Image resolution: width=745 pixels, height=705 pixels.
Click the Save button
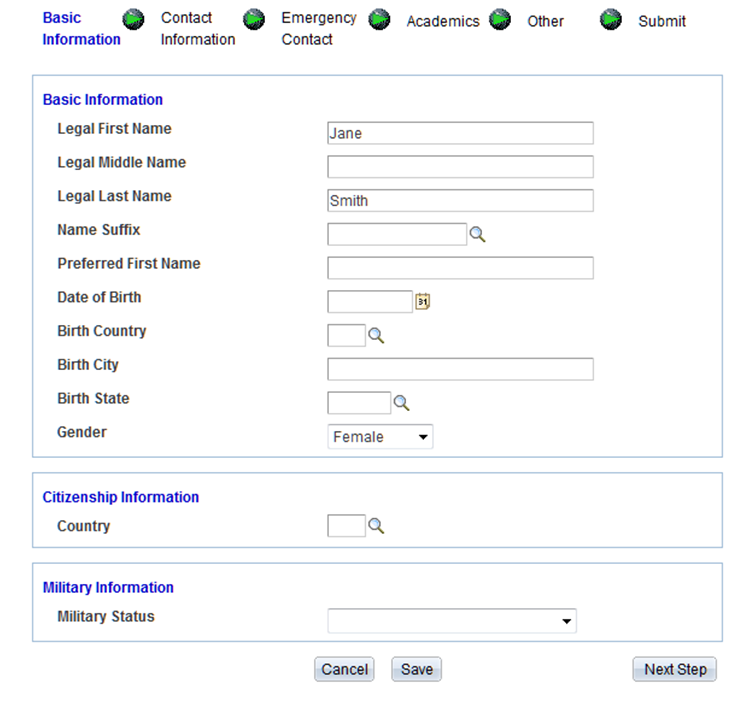coord(417,669)
